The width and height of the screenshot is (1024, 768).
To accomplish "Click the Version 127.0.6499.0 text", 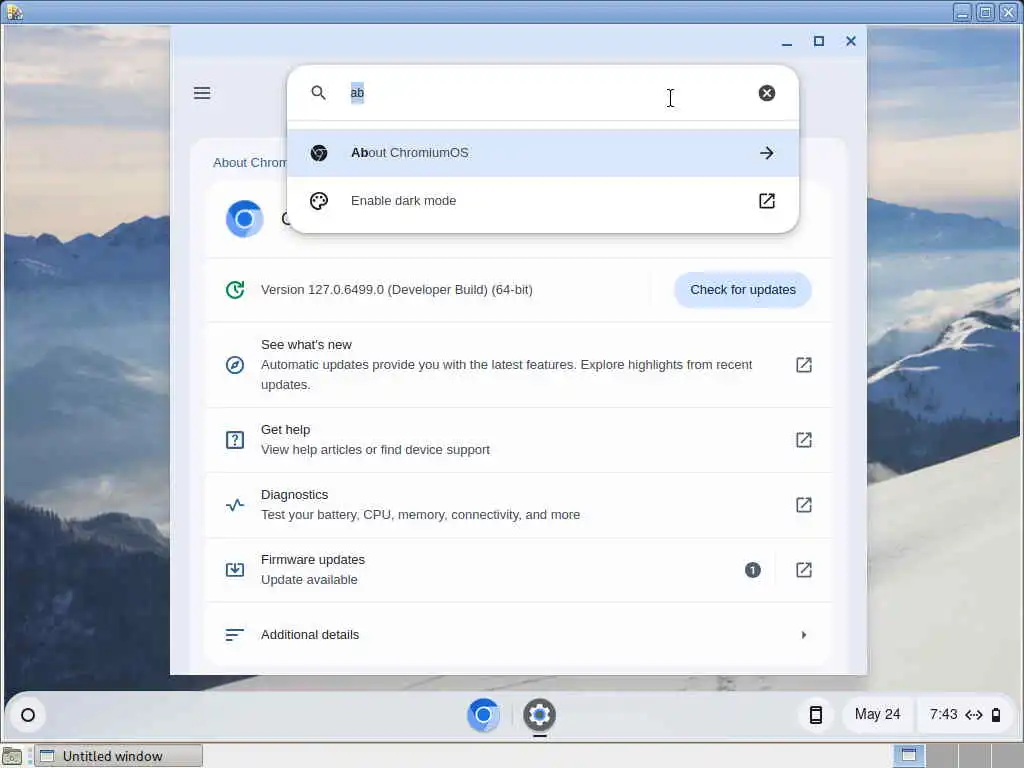I will tap(396, 289).
